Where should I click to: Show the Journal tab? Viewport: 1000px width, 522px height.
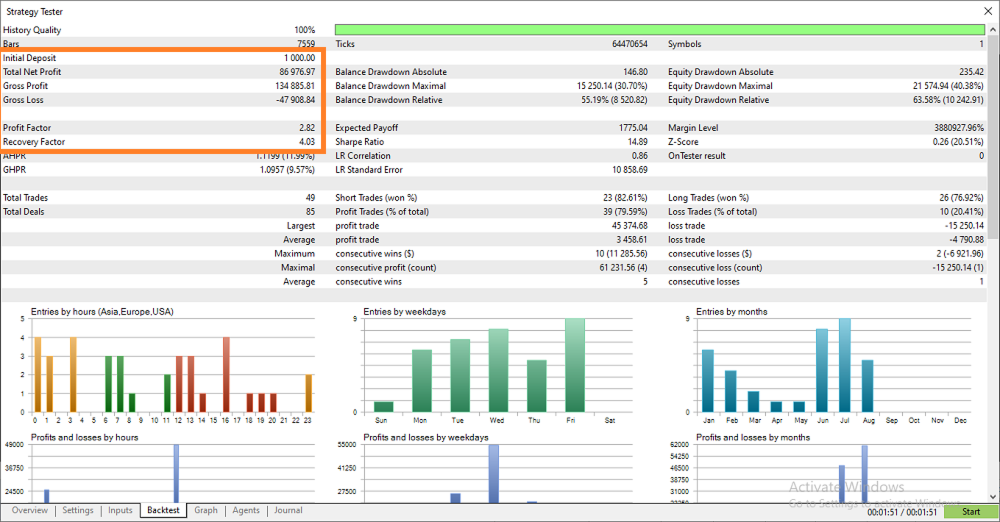tap(288, 511)
